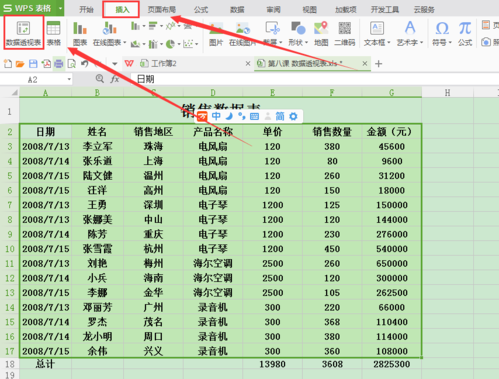Screen dimensions: 499x379
Task: Open online picture (在线图片) option
Action: coord(242,33)
